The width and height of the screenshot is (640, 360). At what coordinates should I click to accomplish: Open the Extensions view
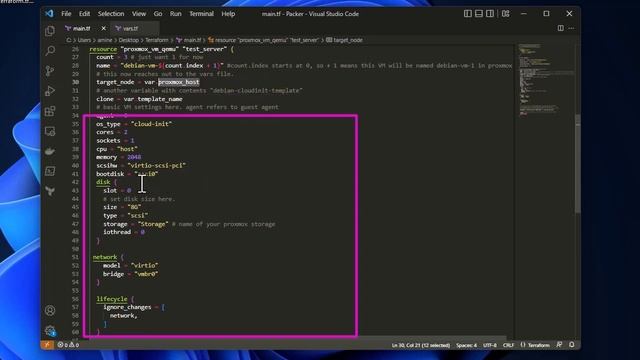pos(50,111)
